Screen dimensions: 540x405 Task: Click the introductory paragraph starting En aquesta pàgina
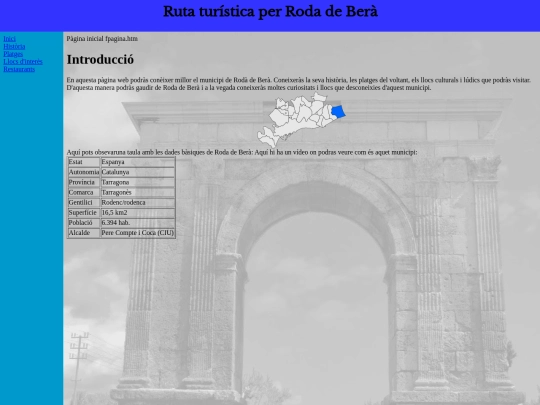click(x=299, y=84)
